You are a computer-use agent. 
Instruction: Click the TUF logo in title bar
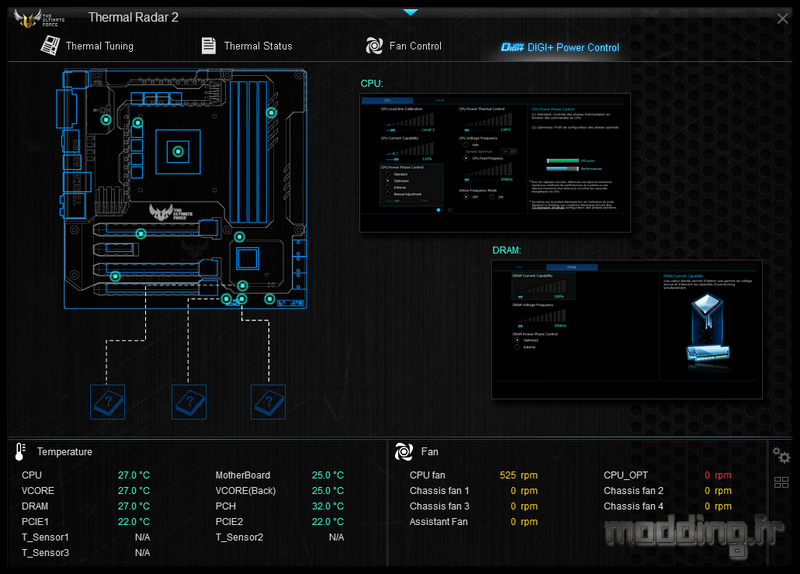38,18
